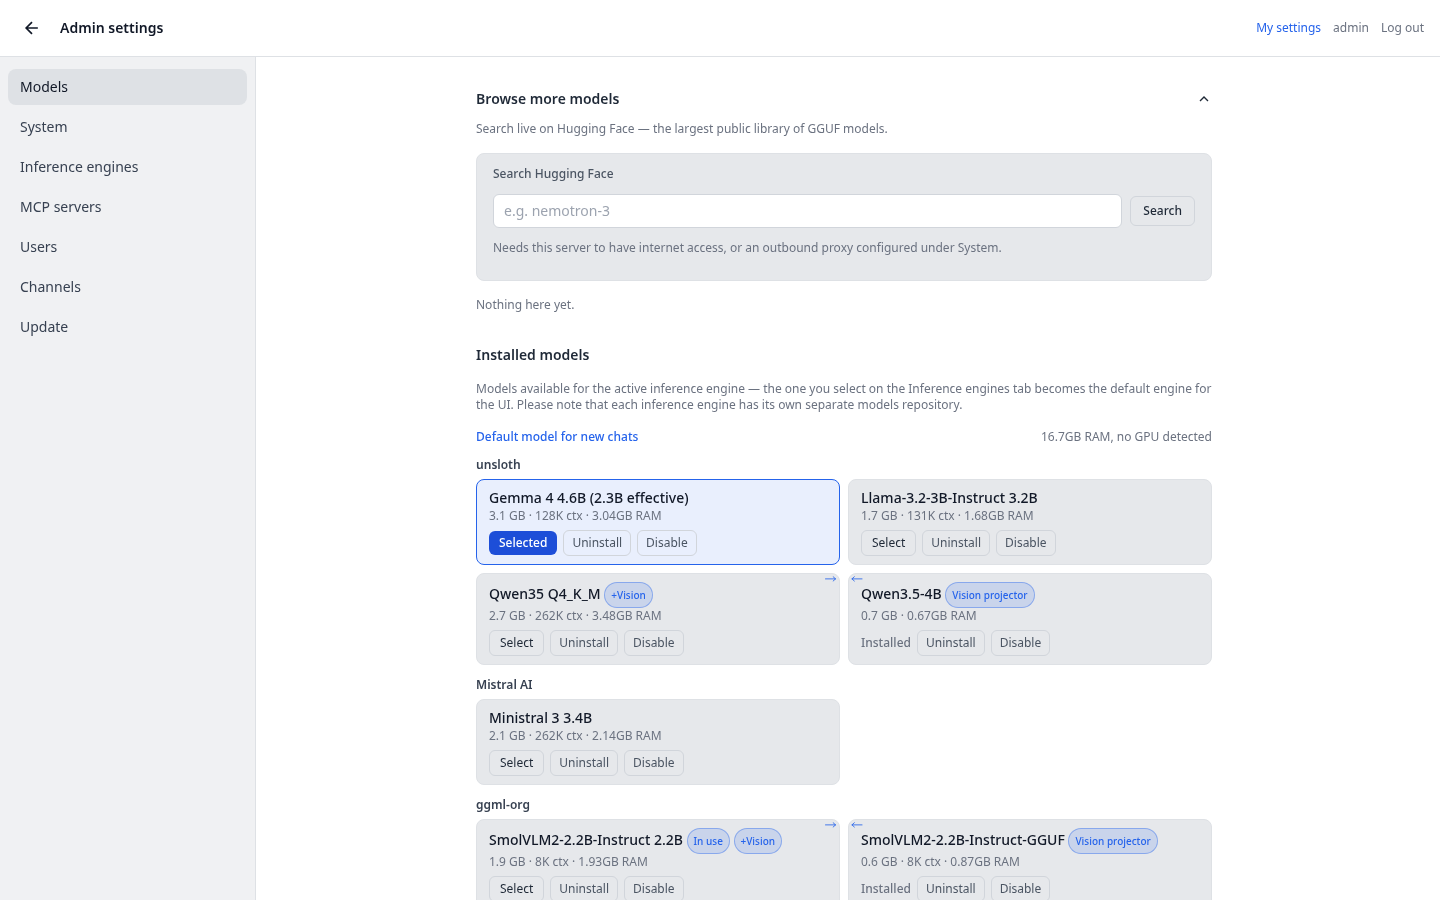Click the 16.7GB RAM, no GPU detected text
The height and width of the screenshot is (900, 1440).
[1126, 437]
